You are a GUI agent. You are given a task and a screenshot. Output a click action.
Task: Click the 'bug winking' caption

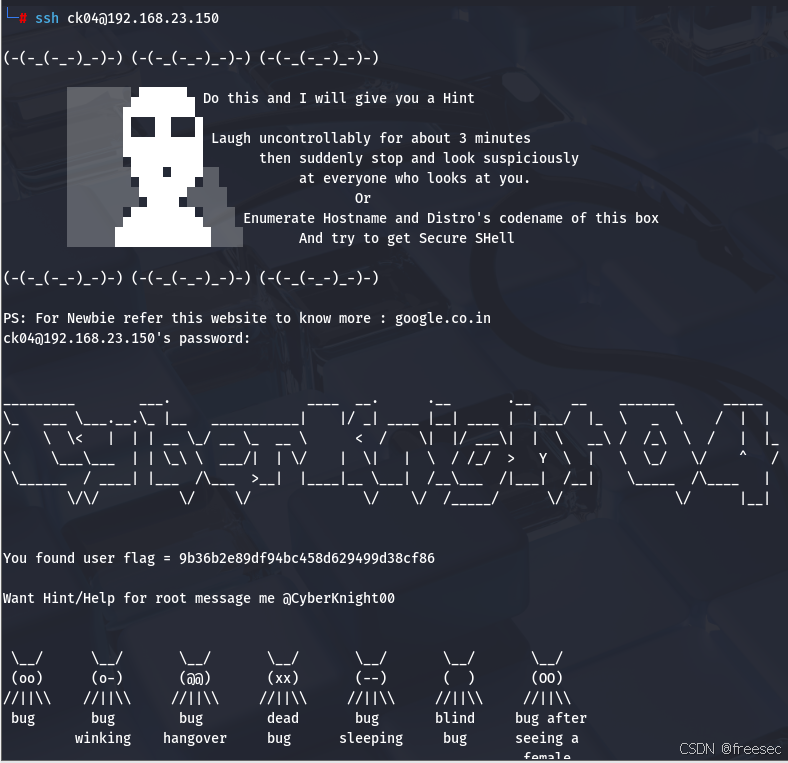[x=103, y=728]
